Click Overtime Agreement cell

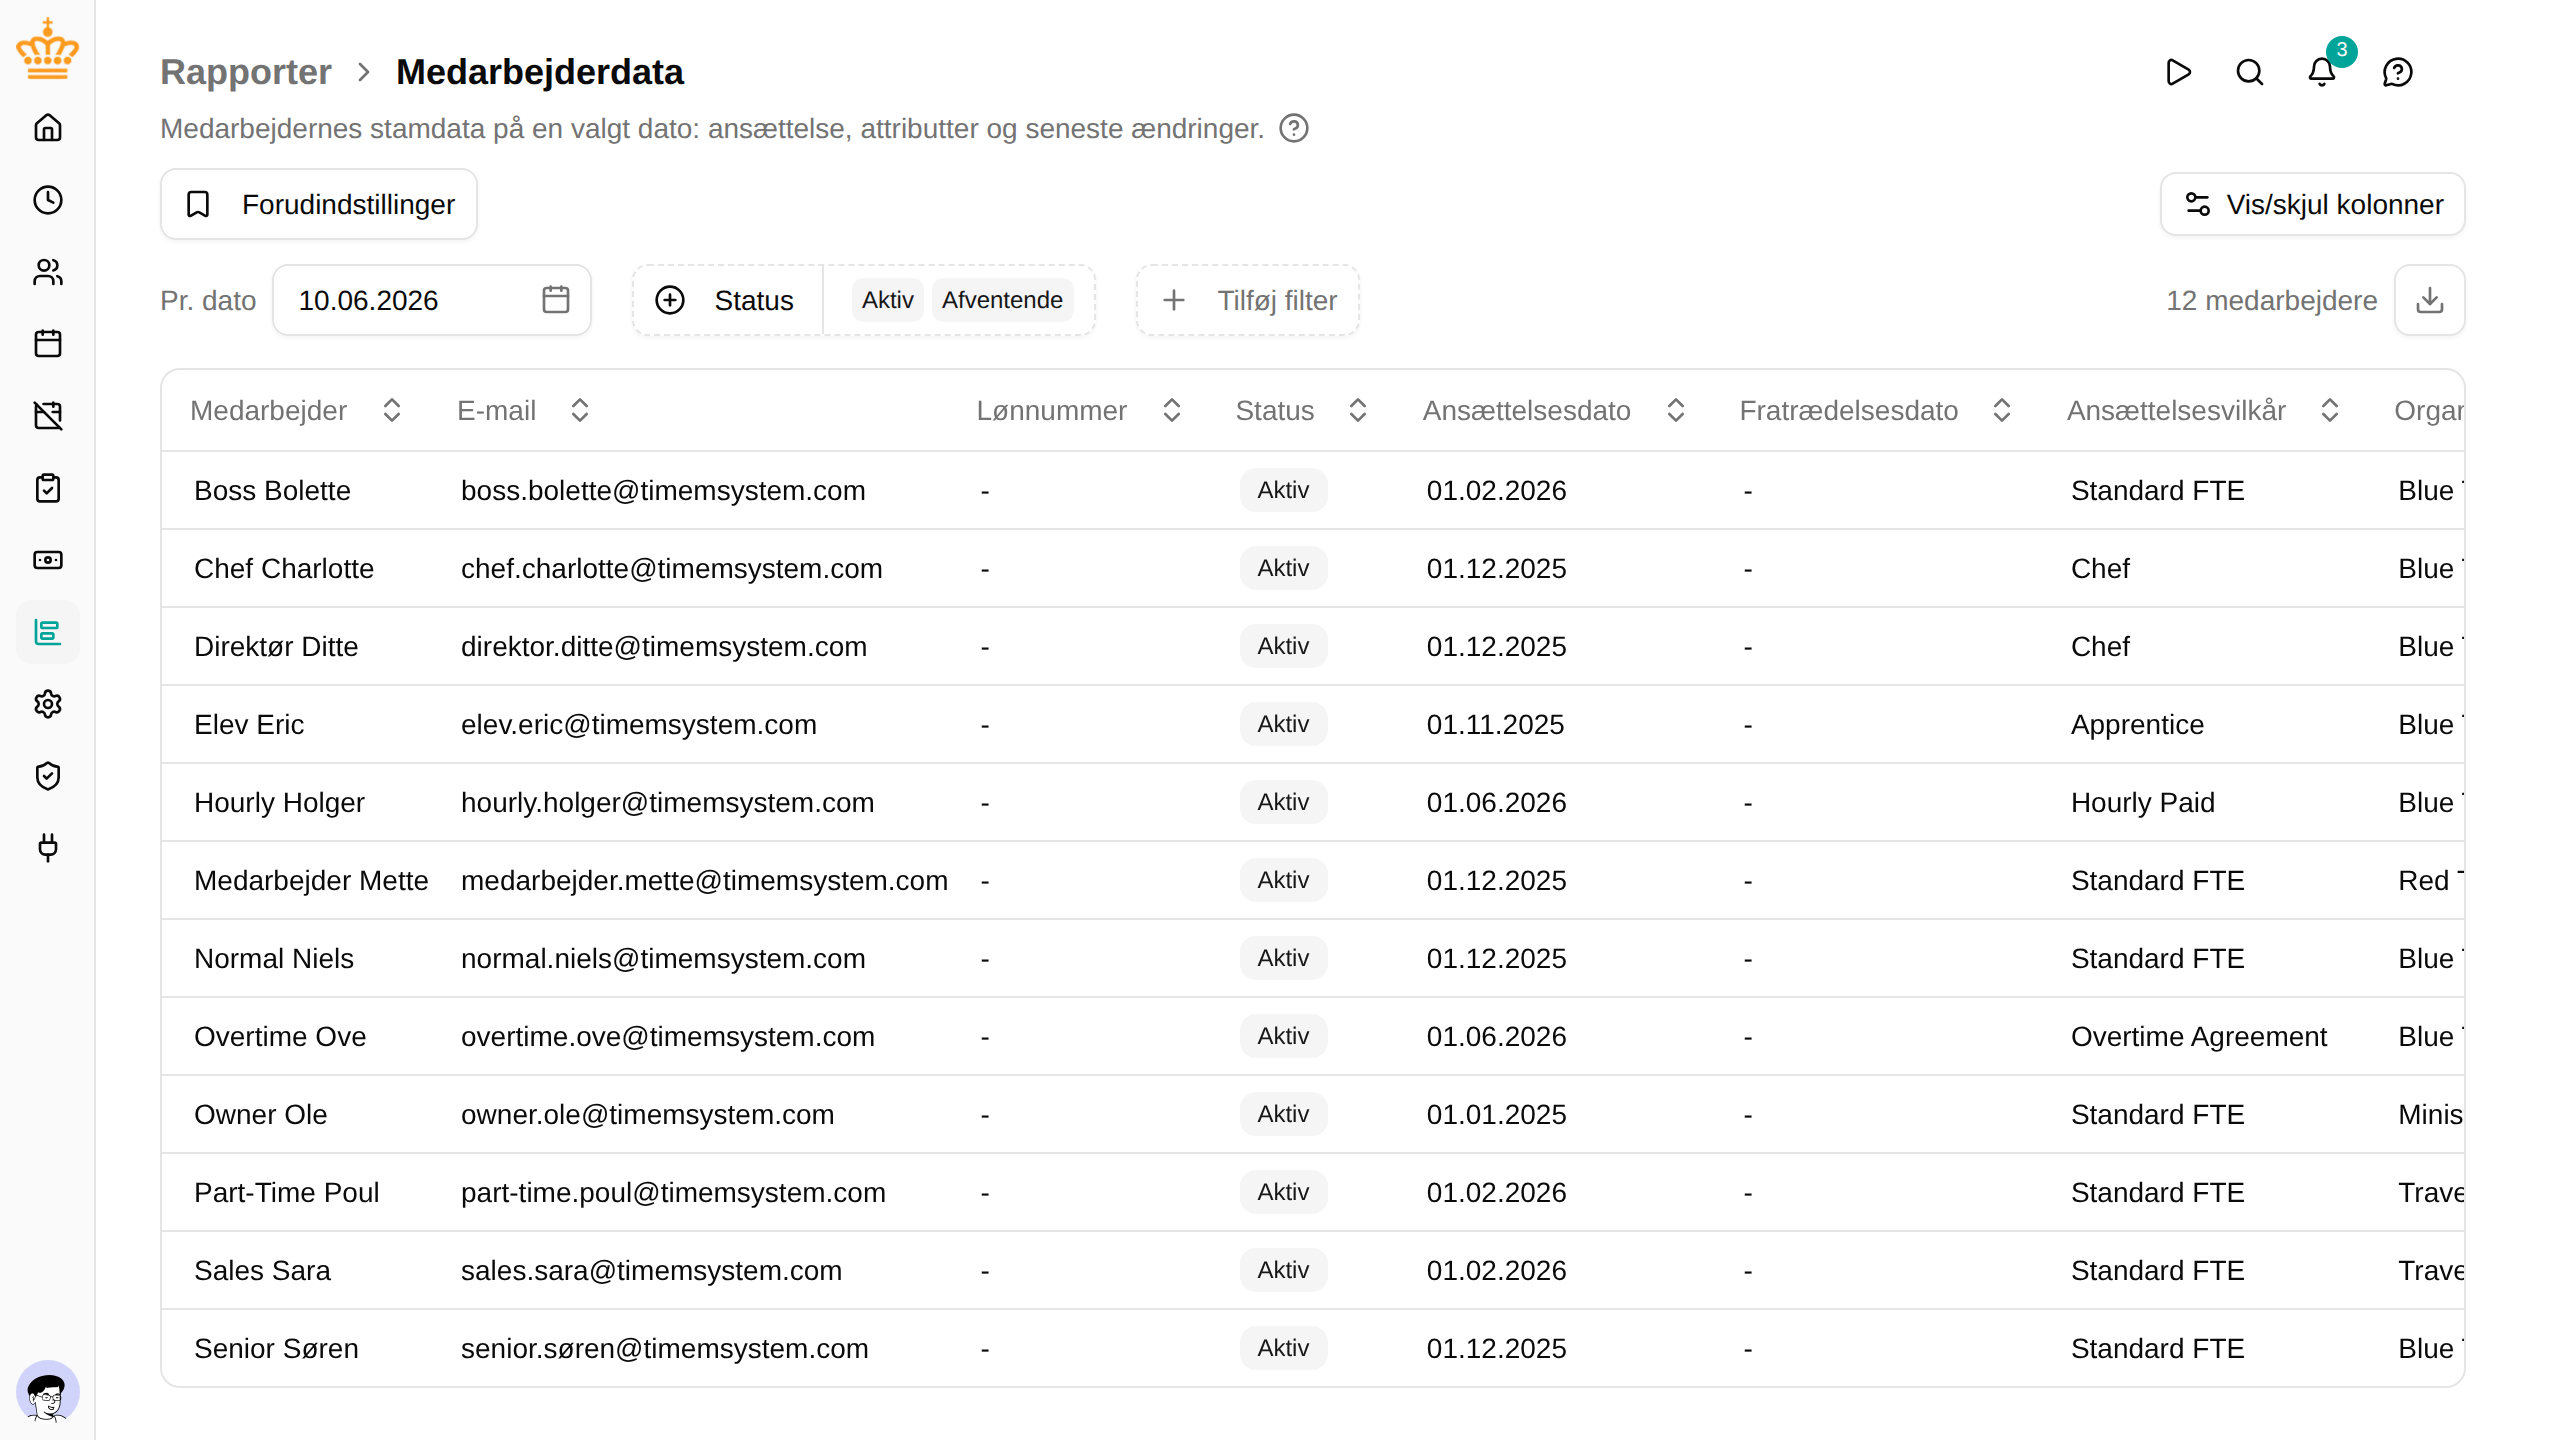pos(2199,1036)
